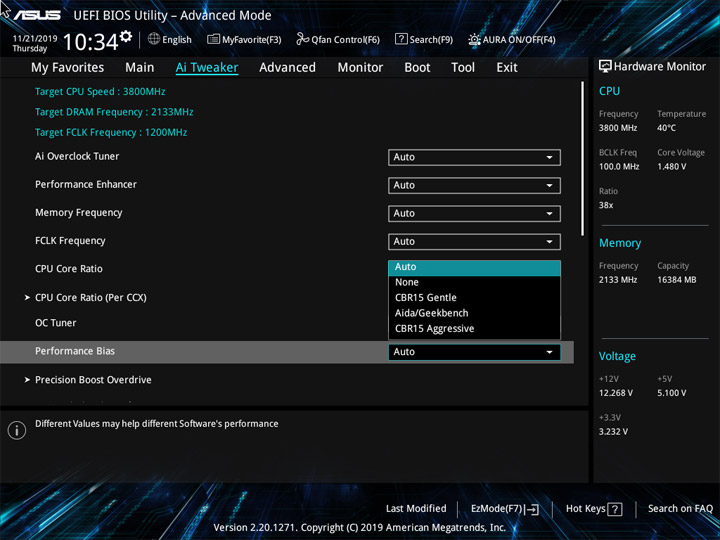The height and width of the screenshot is (540, 720).
Task: Open the FCLK Frequency dropdown
Action: 474,242
